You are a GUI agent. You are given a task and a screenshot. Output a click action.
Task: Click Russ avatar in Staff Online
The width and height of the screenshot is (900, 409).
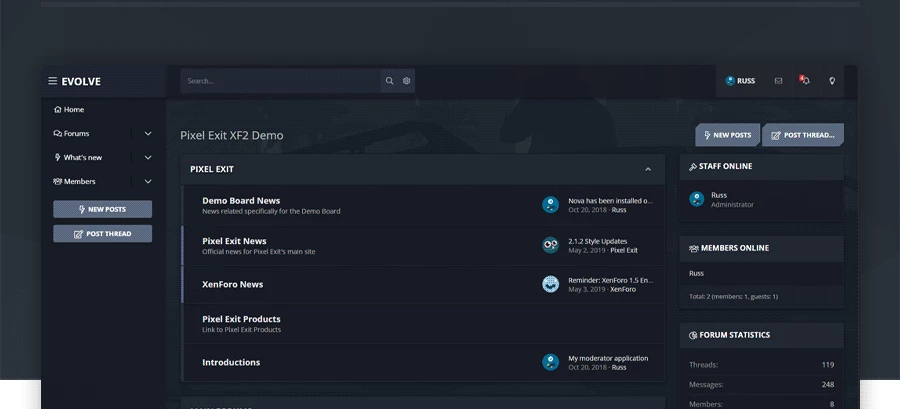click(x=697, y=199)
